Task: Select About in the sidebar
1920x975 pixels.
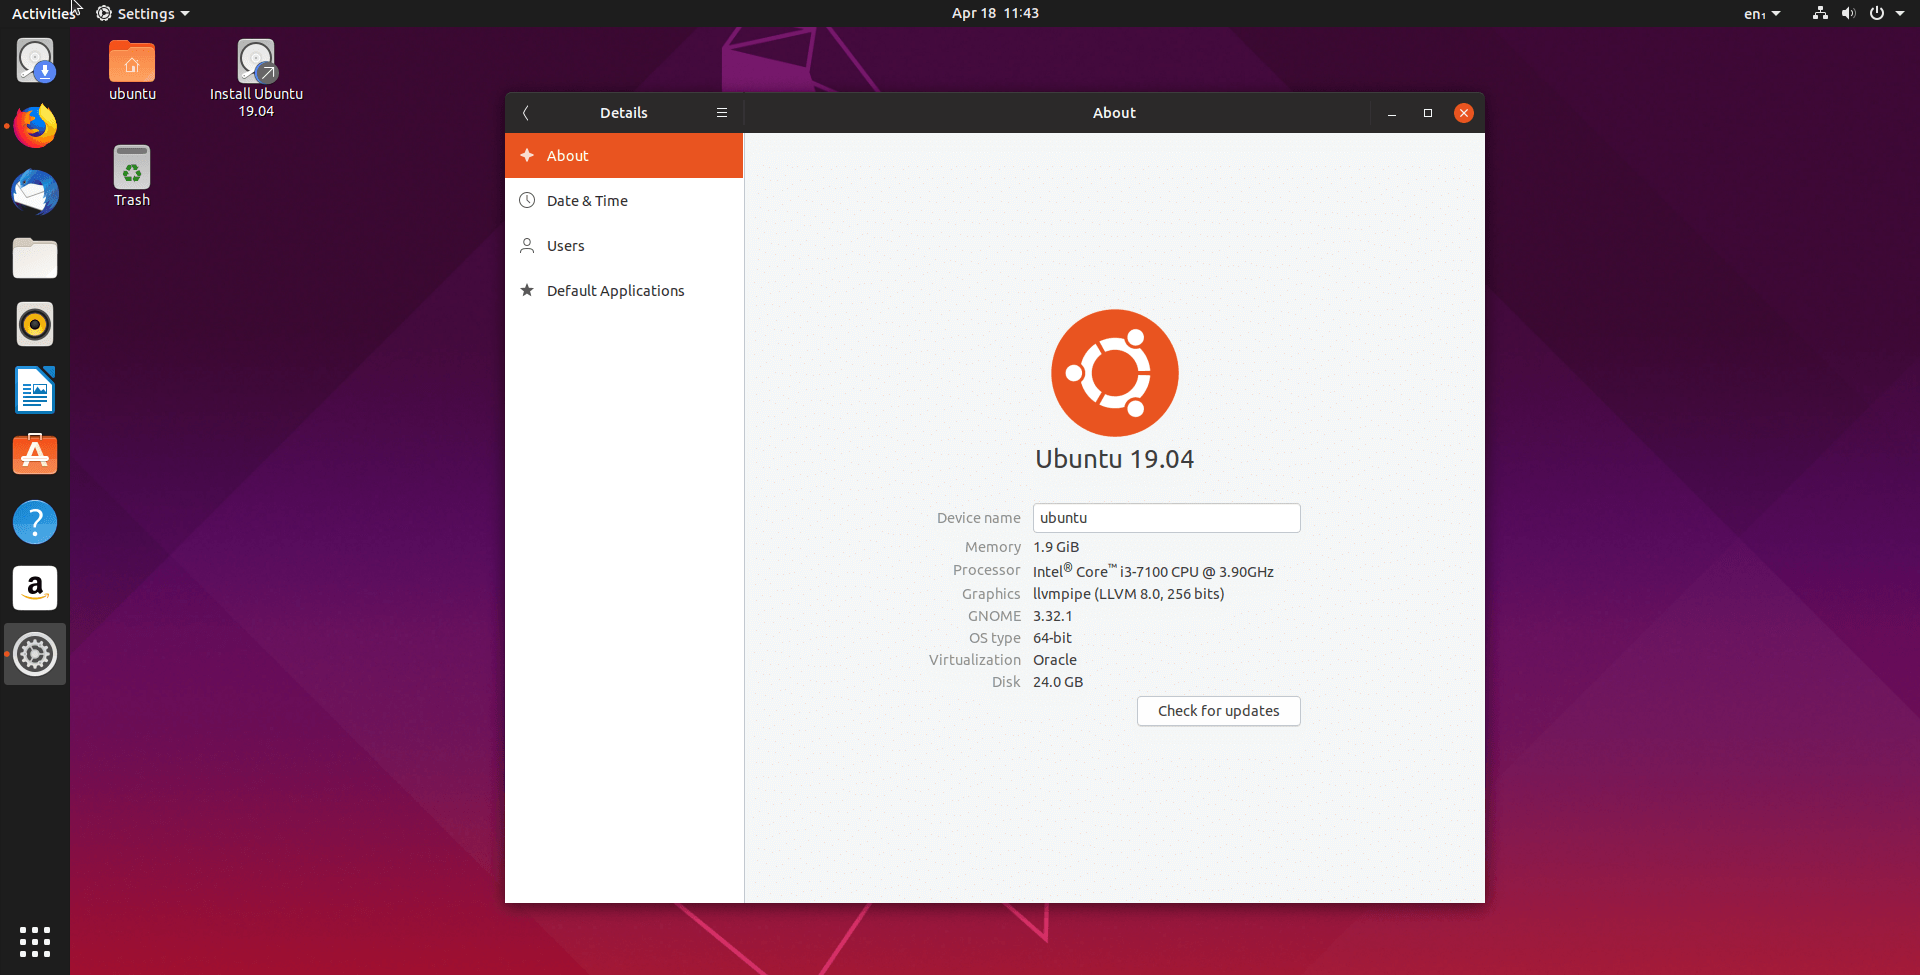Action: (624, 156)
